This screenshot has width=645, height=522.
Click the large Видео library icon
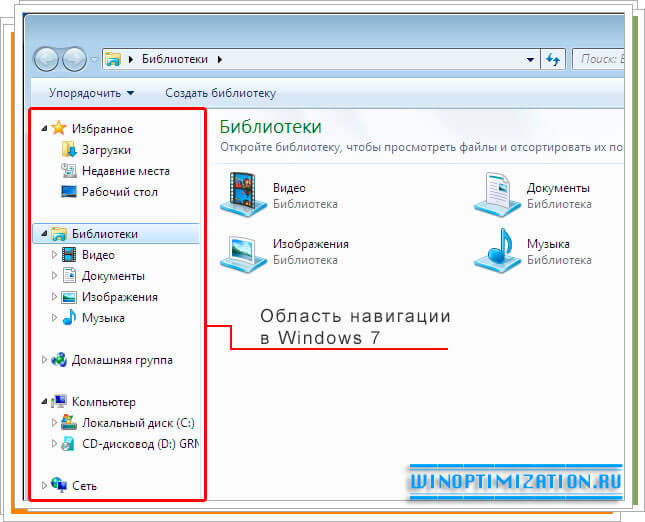click(244, 194)
